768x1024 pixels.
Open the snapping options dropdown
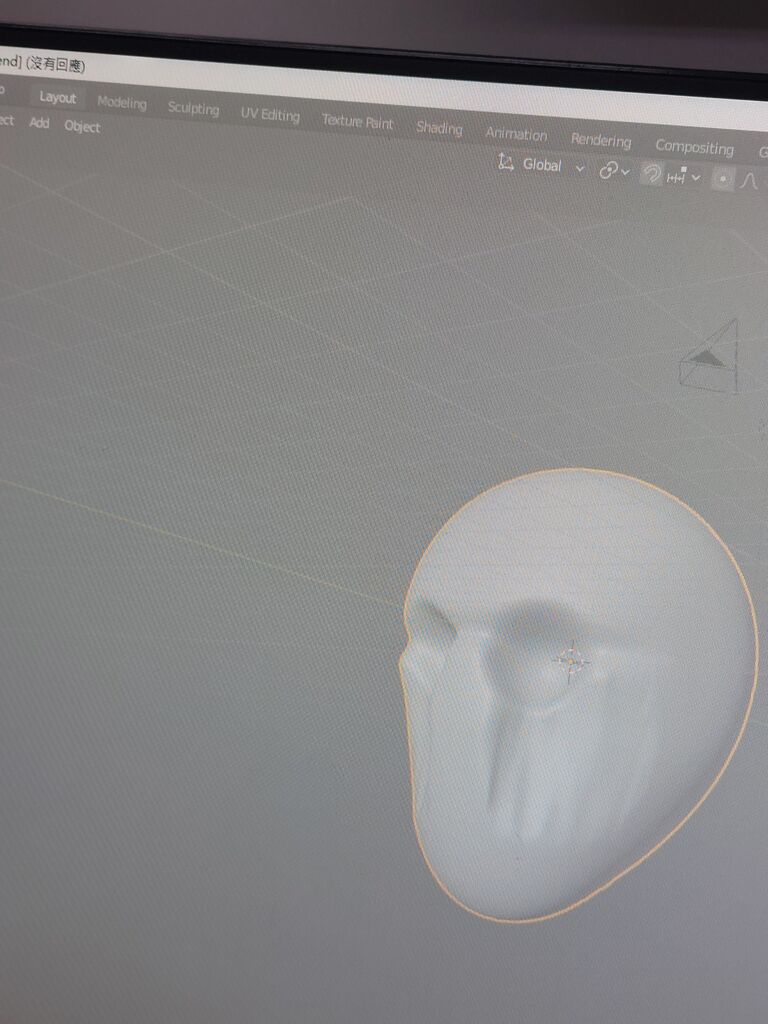(x=683, y=176)
